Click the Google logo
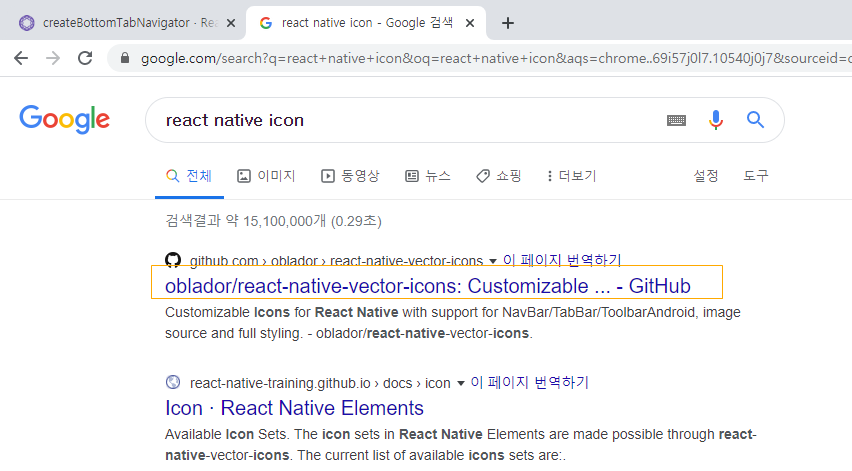This screenshot has width=852, height=471. click(65, 120)
